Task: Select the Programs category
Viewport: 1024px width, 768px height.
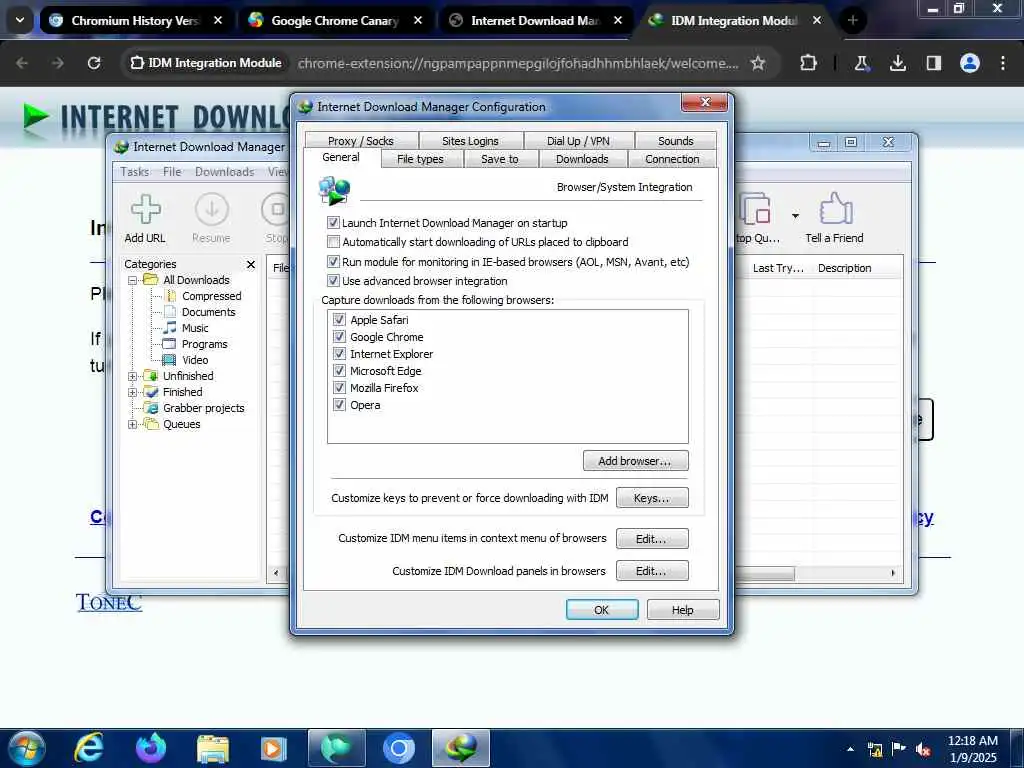Action: click(x=204, y=344)
